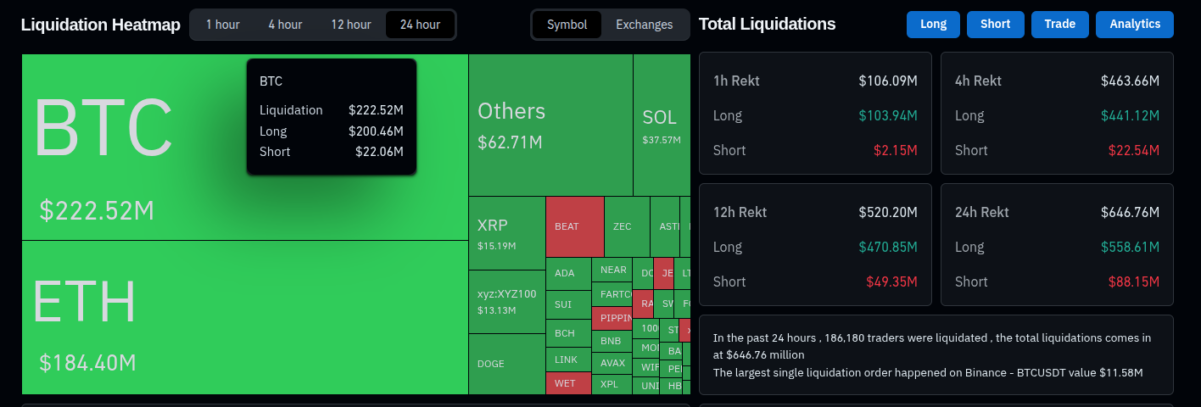The image size is (1201, 407).
Task: Select the red WET tile
Action: [x=566, y=383]
